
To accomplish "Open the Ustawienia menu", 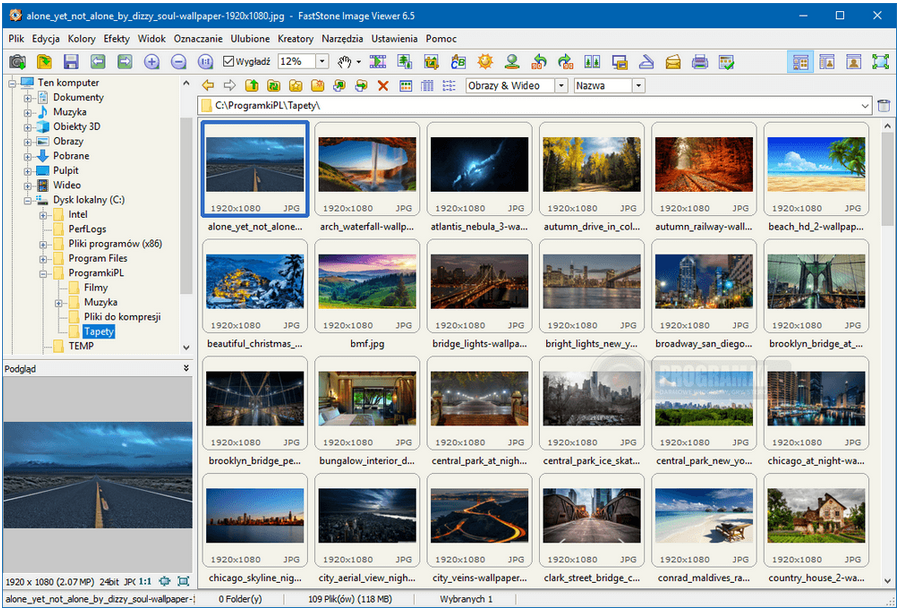I will [x=394, y=38].
